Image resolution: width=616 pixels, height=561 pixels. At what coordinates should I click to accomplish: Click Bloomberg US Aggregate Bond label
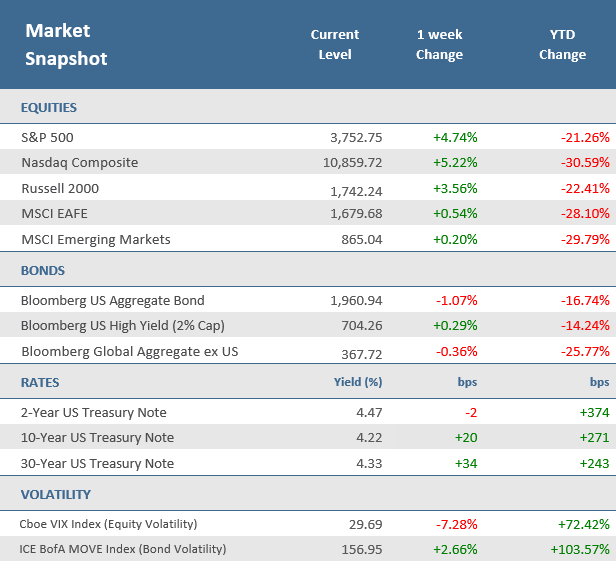(112, 301)
